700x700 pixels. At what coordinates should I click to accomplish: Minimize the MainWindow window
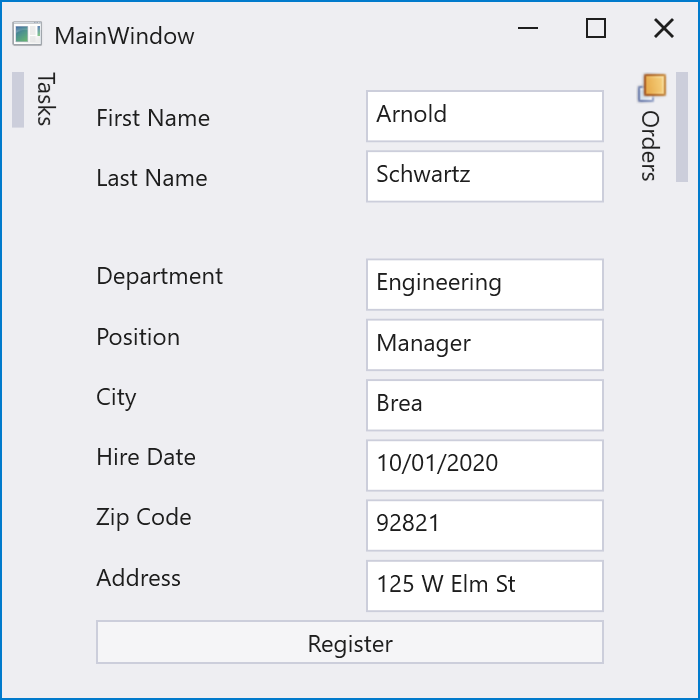pyautogui.click(x=528, y=29)
